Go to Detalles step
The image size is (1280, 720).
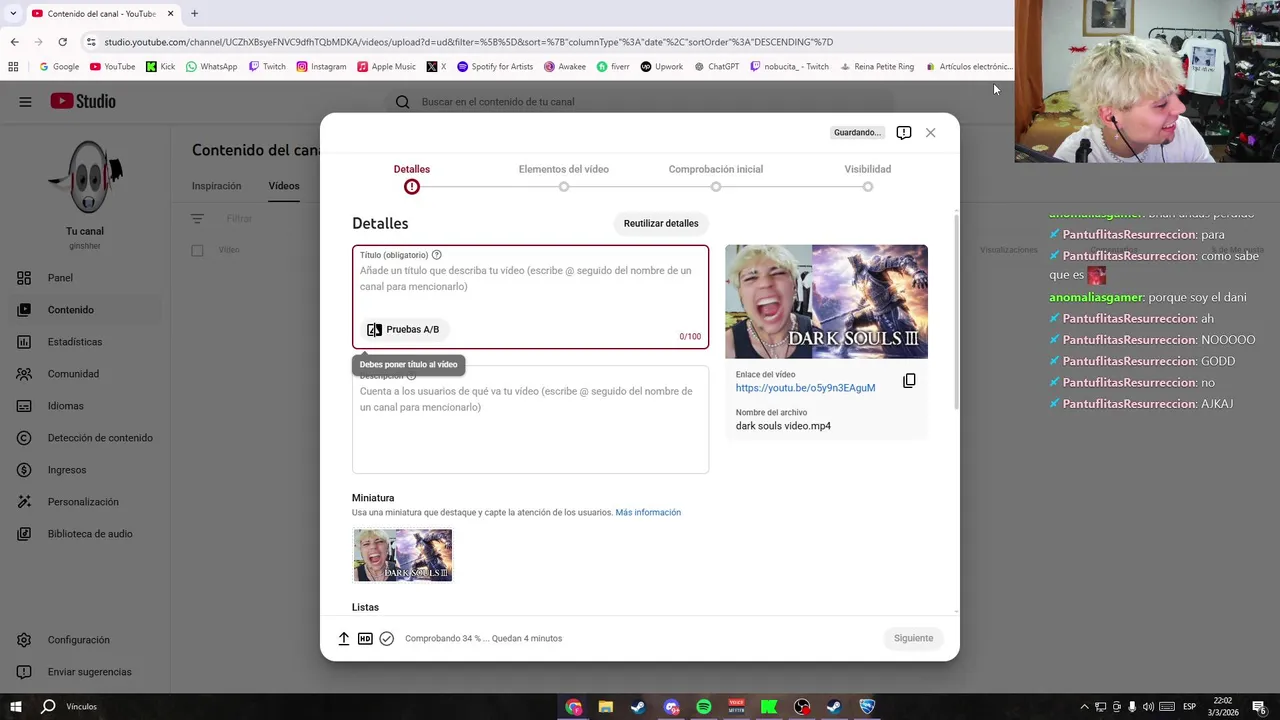tap(412, 178)
